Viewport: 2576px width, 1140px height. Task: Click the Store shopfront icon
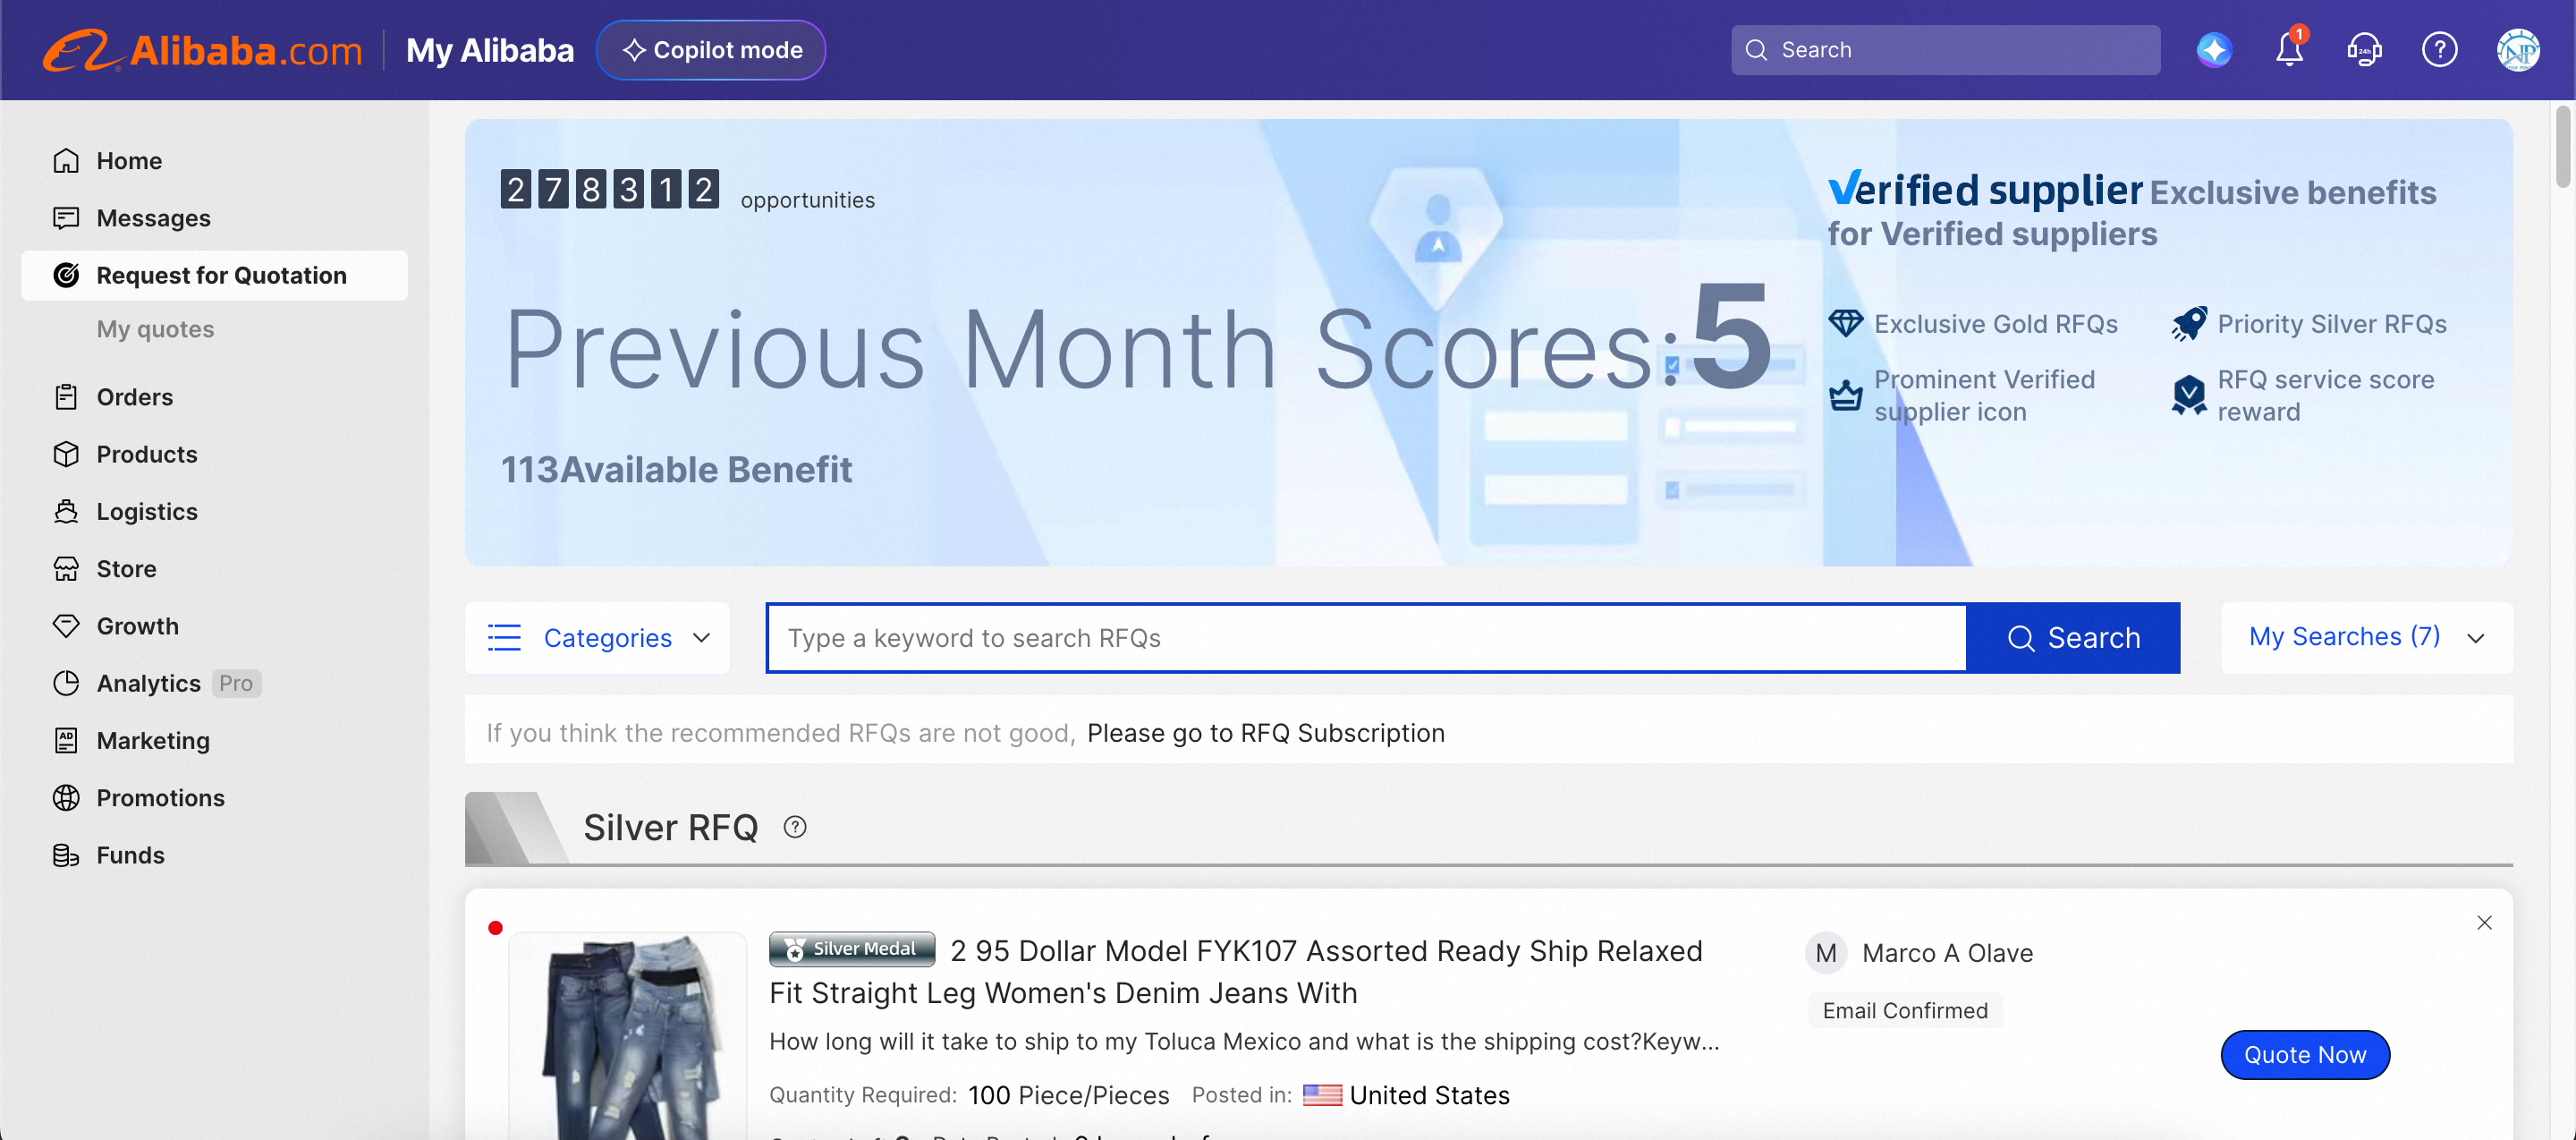point(66,569)
